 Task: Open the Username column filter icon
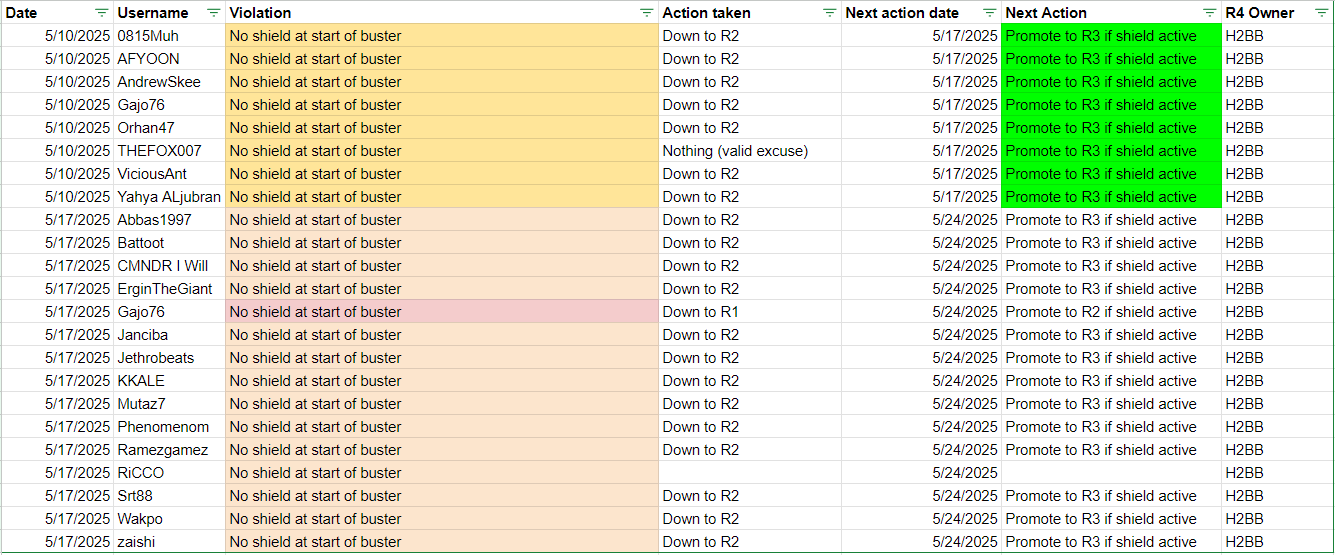pos(213,13)
